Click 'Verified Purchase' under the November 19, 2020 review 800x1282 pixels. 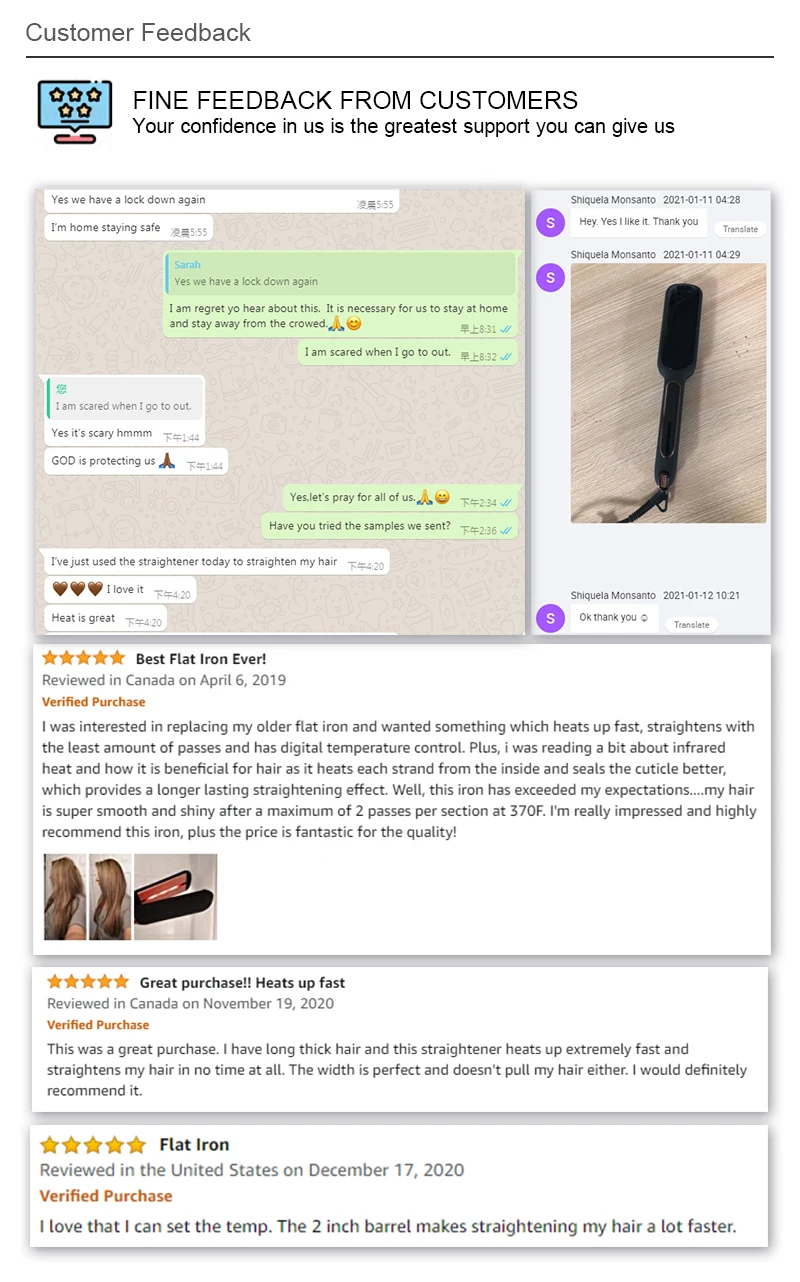point(98,1025)
